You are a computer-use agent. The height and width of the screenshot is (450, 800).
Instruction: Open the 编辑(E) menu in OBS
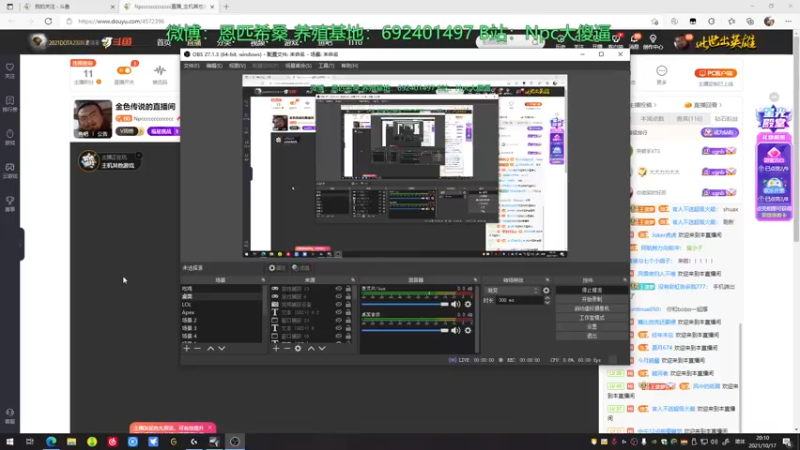[x=214, y=66]
